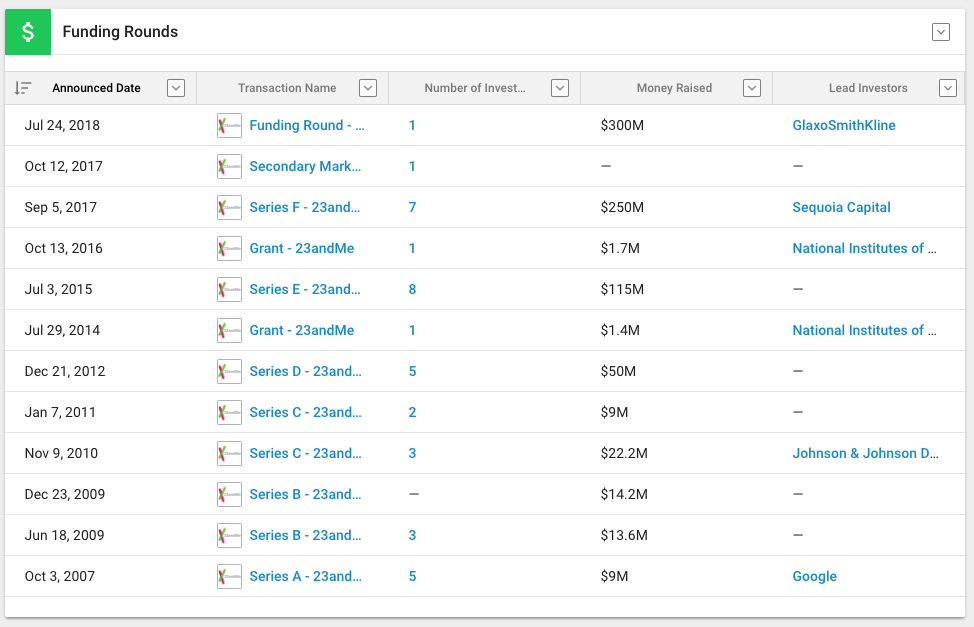974x627 pixels.
Task: Click the 23andMe logo in the Dec 23, 2009 row
Action: tap(229, 495)
